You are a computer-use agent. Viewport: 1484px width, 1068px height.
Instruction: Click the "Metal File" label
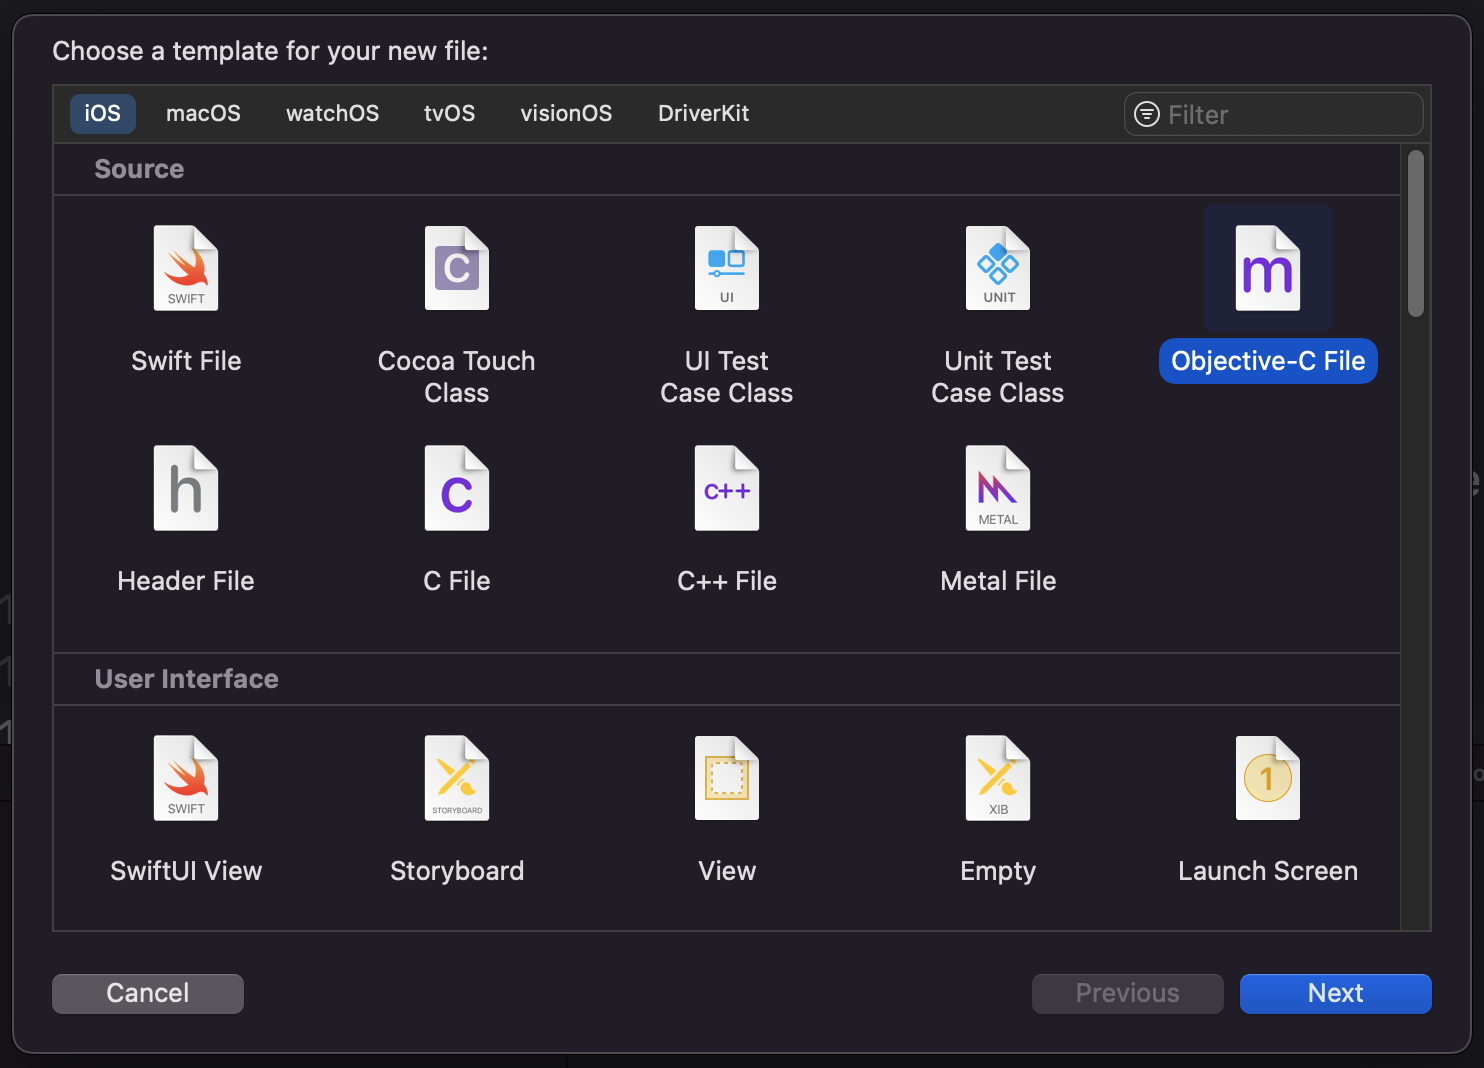tap(998, 581)
